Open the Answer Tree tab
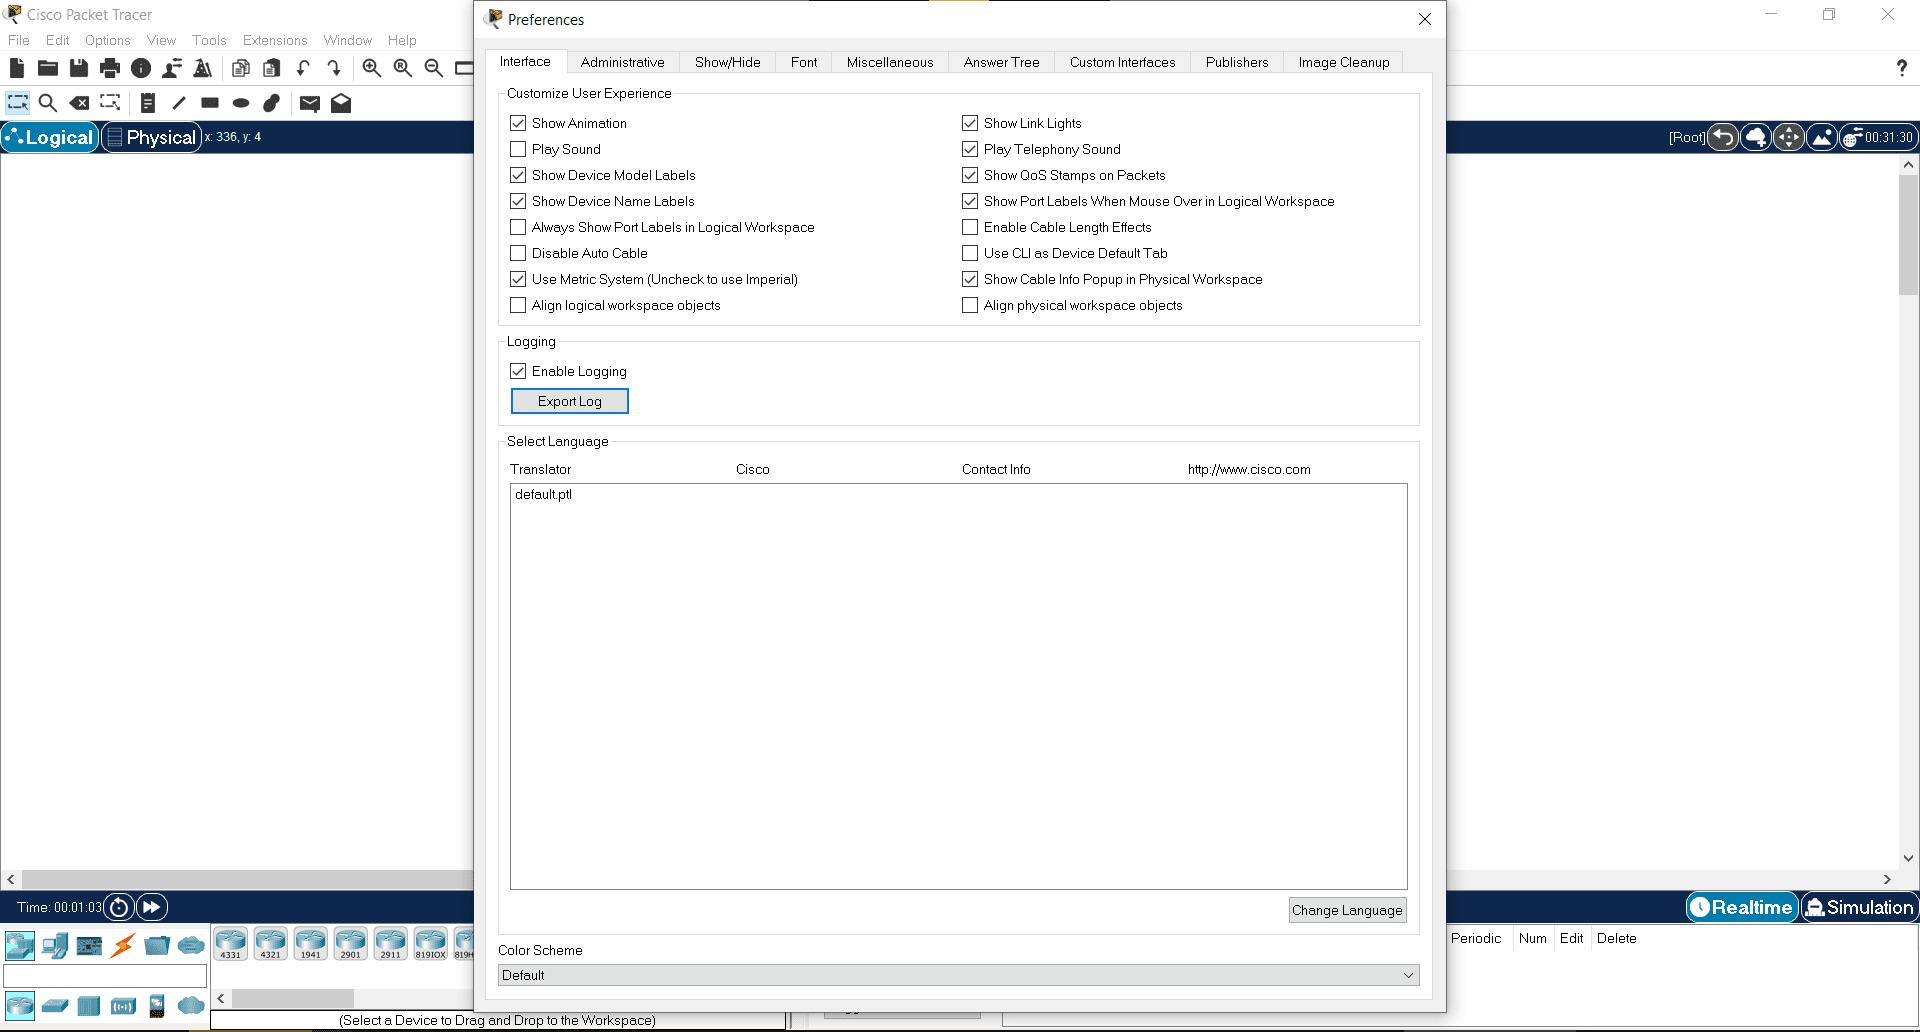The image size is (1920, 1032). pyautogui.click(x=1001, y=62)
